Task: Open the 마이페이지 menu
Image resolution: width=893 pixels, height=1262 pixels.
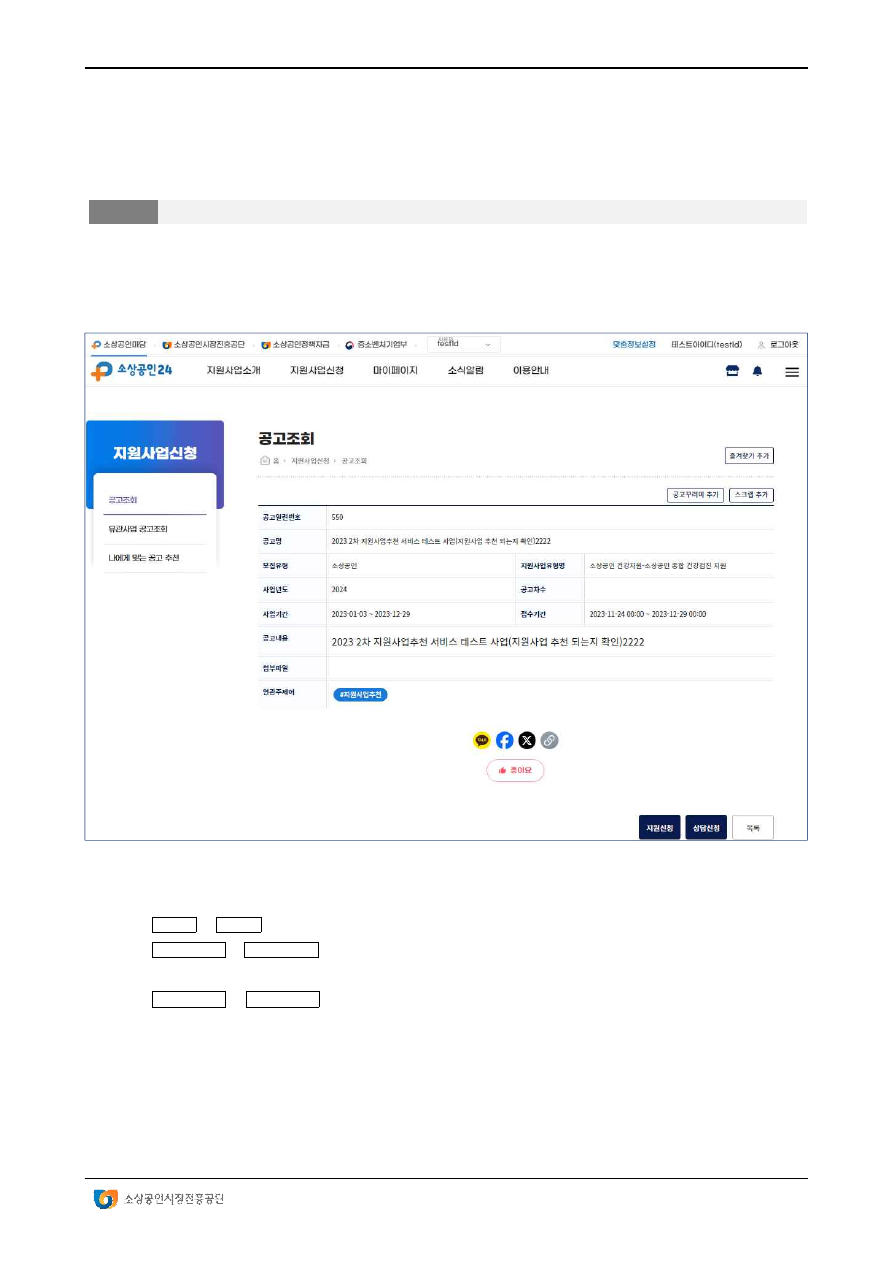Action: pos(395,371)
